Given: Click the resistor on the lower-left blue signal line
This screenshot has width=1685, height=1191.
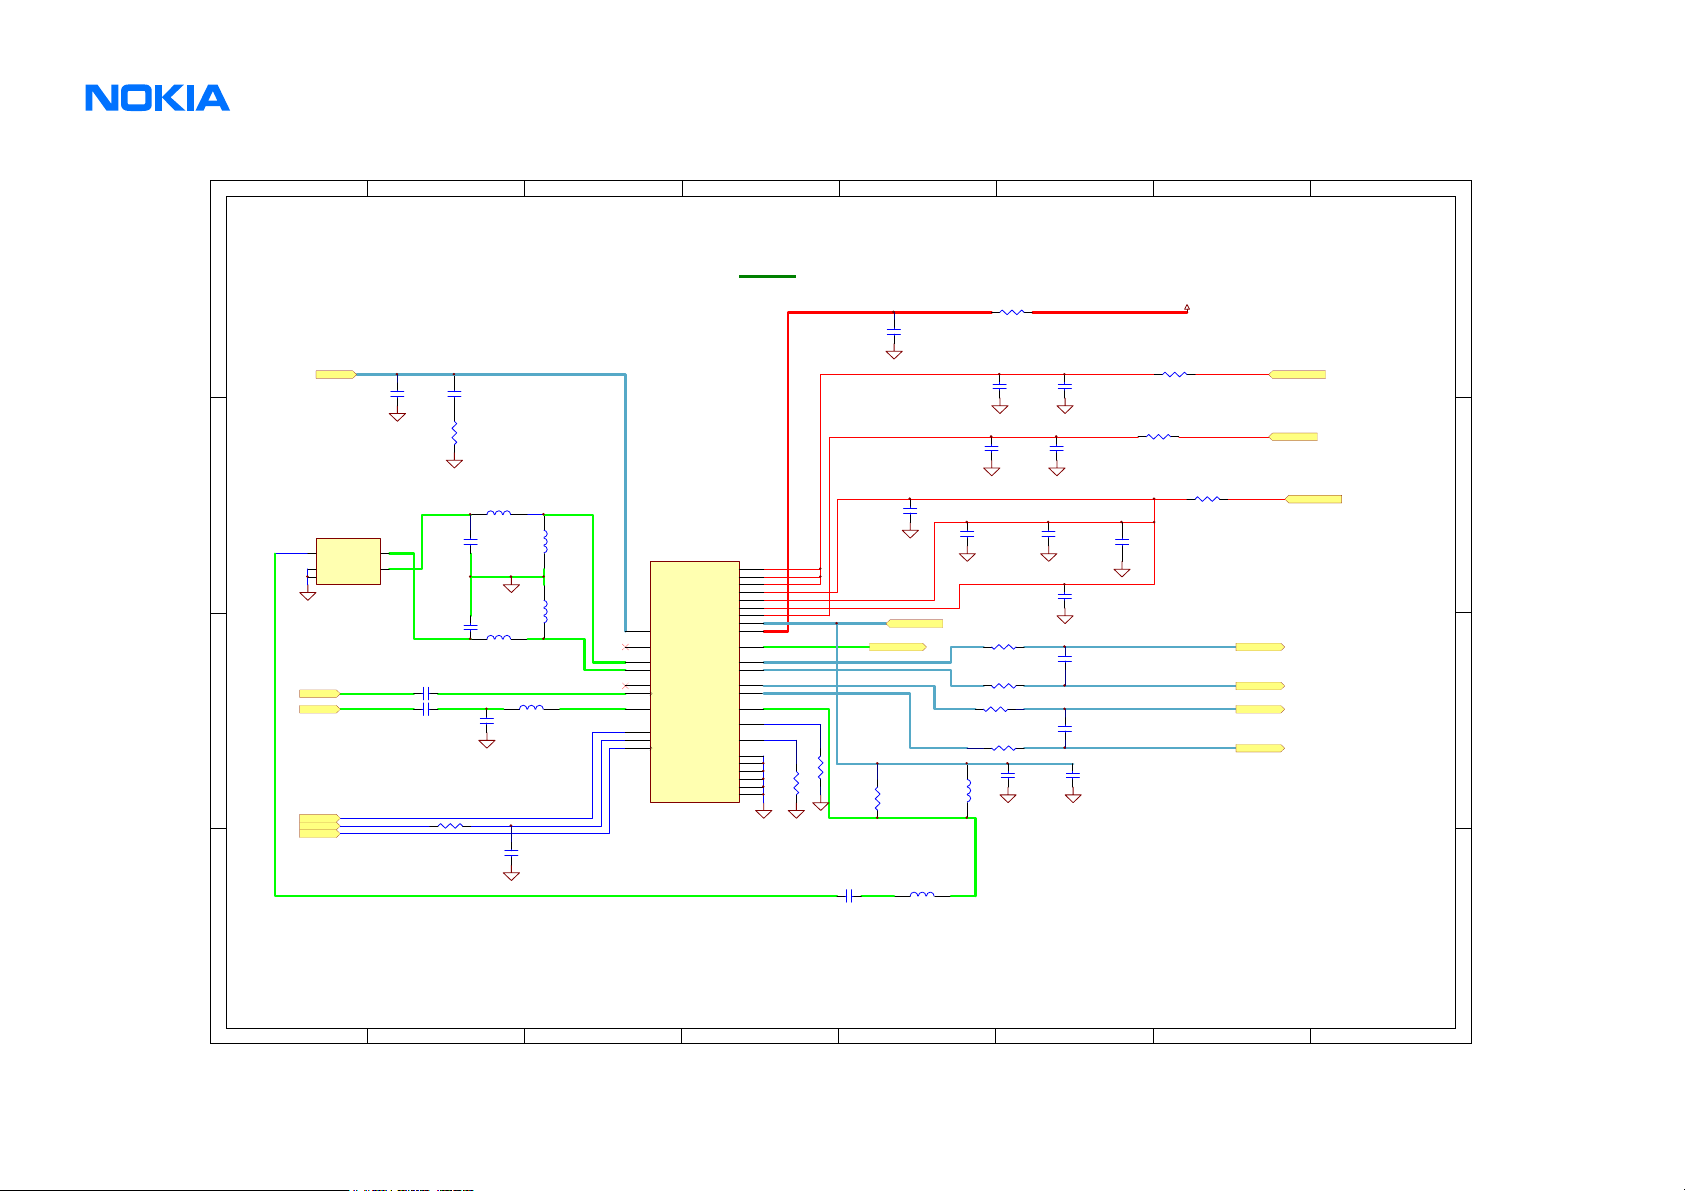Looking at the screenshot, I should pyautogui.click(x=450, y=826).
